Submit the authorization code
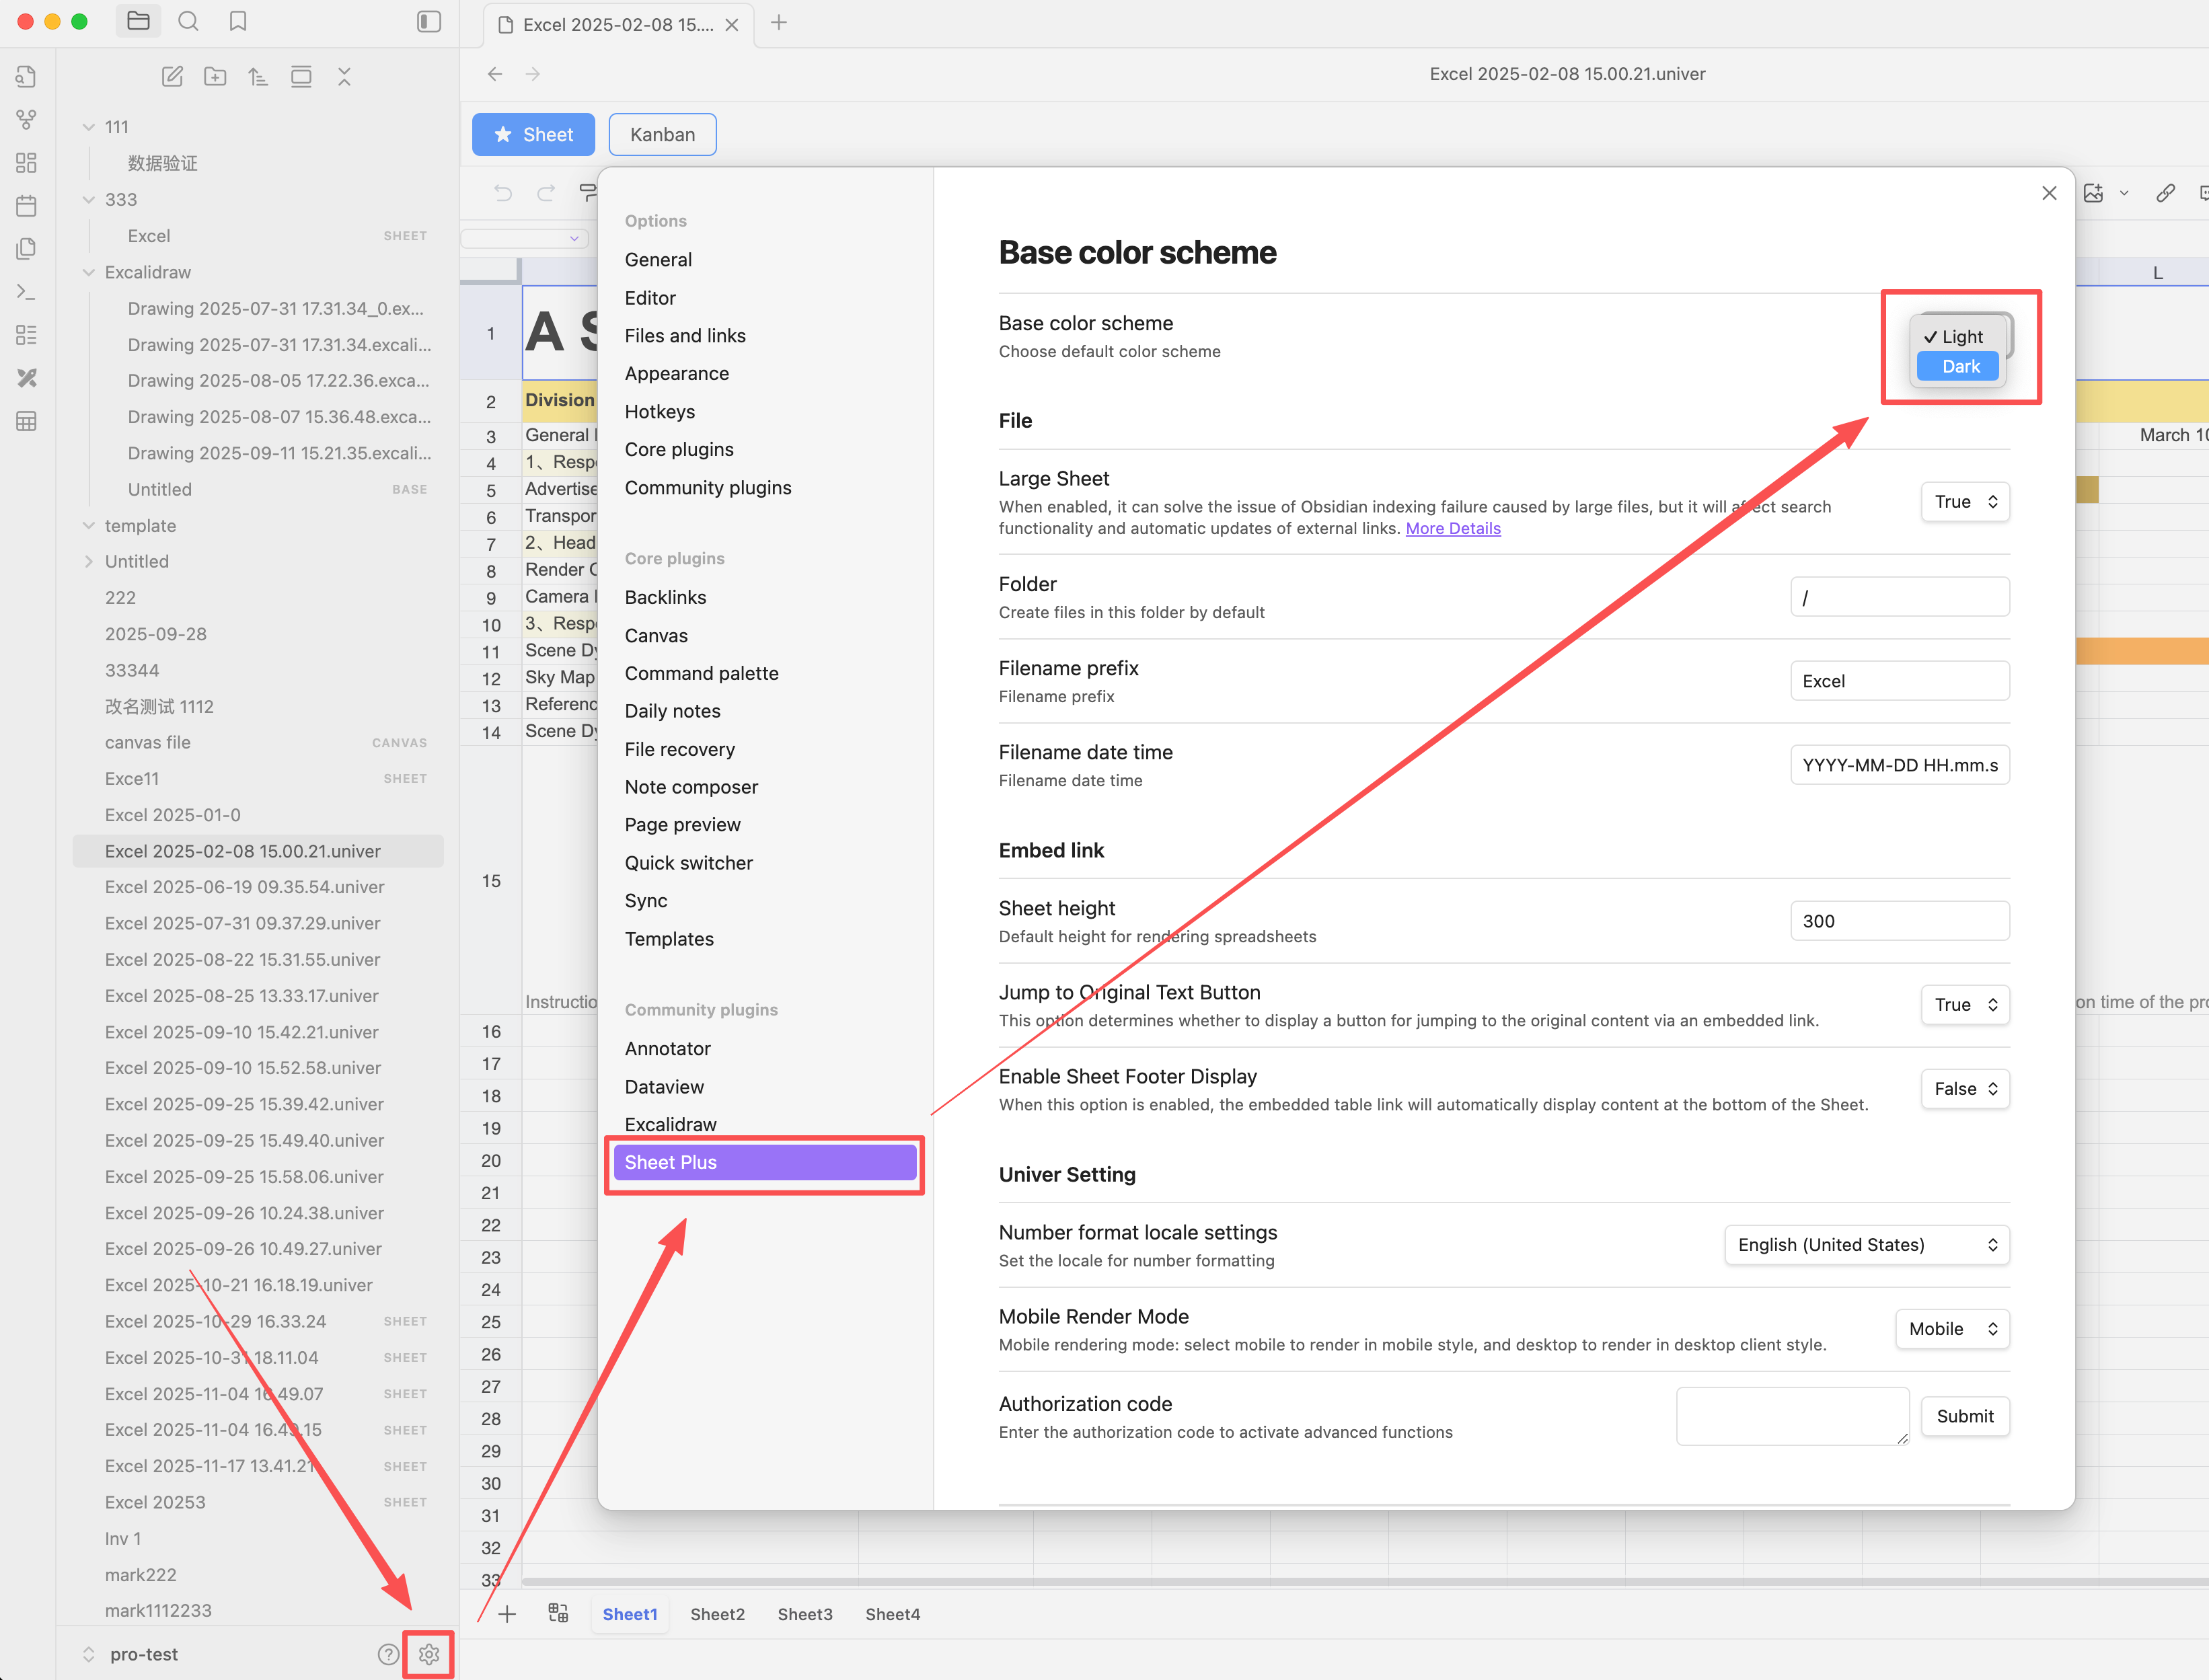 (x=1964, y=1416)
